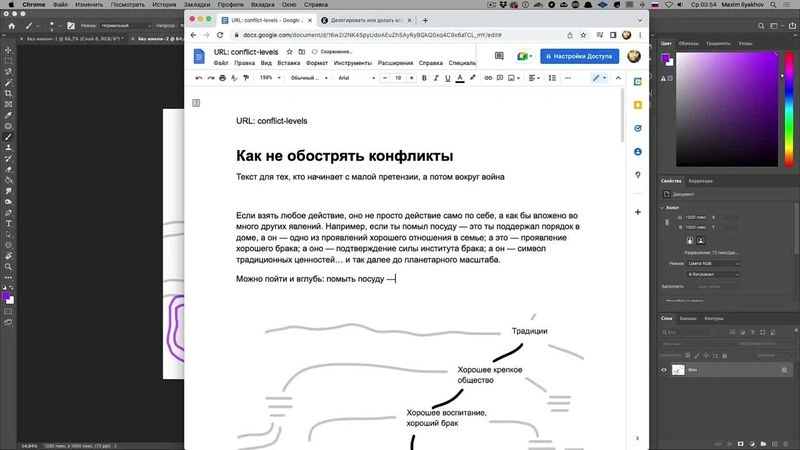This screenshot has width=800, height=450.
Task: Show the document outline in Docs
Action: 196,103
